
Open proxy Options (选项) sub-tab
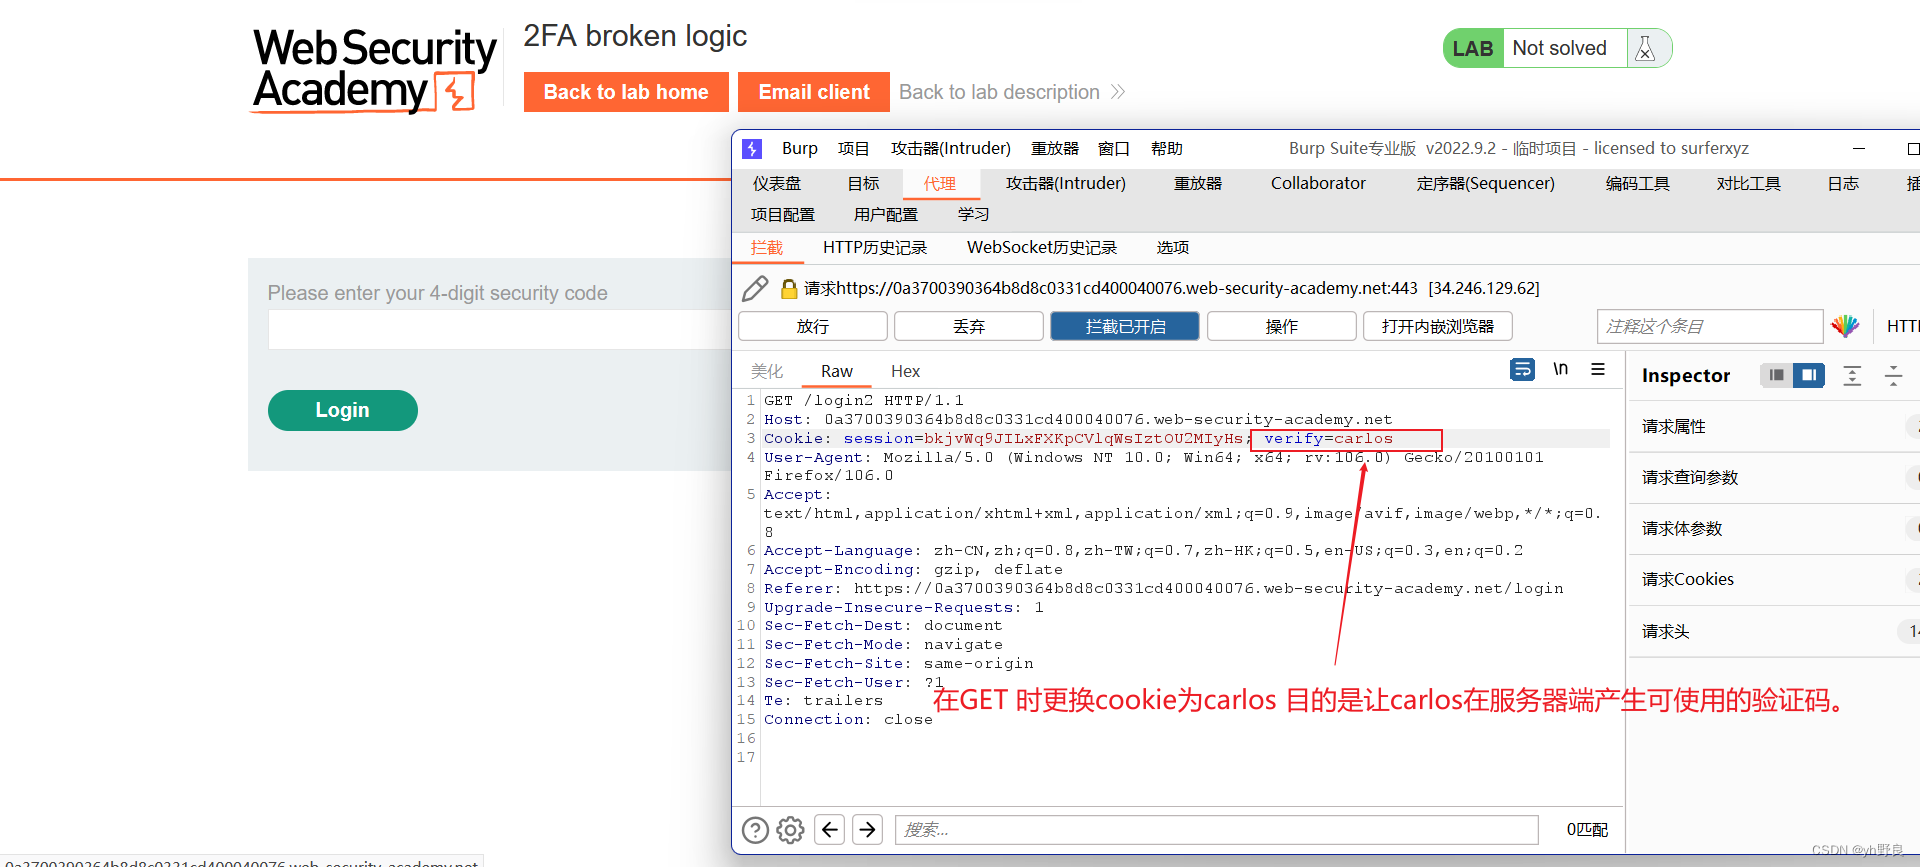point(1172,248)
